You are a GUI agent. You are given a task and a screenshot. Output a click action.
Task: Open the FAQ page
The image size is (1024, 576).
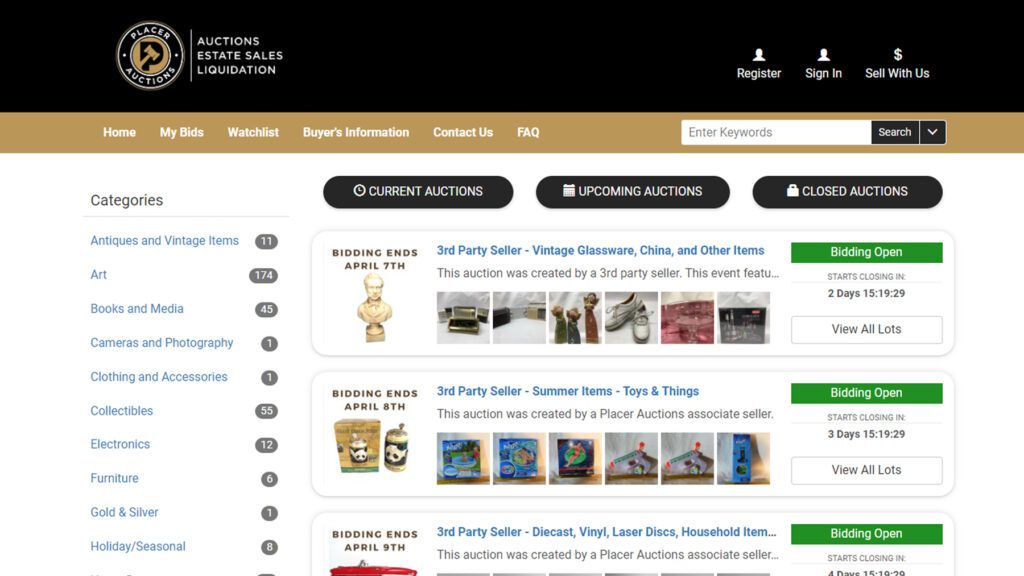coord(528,132)
